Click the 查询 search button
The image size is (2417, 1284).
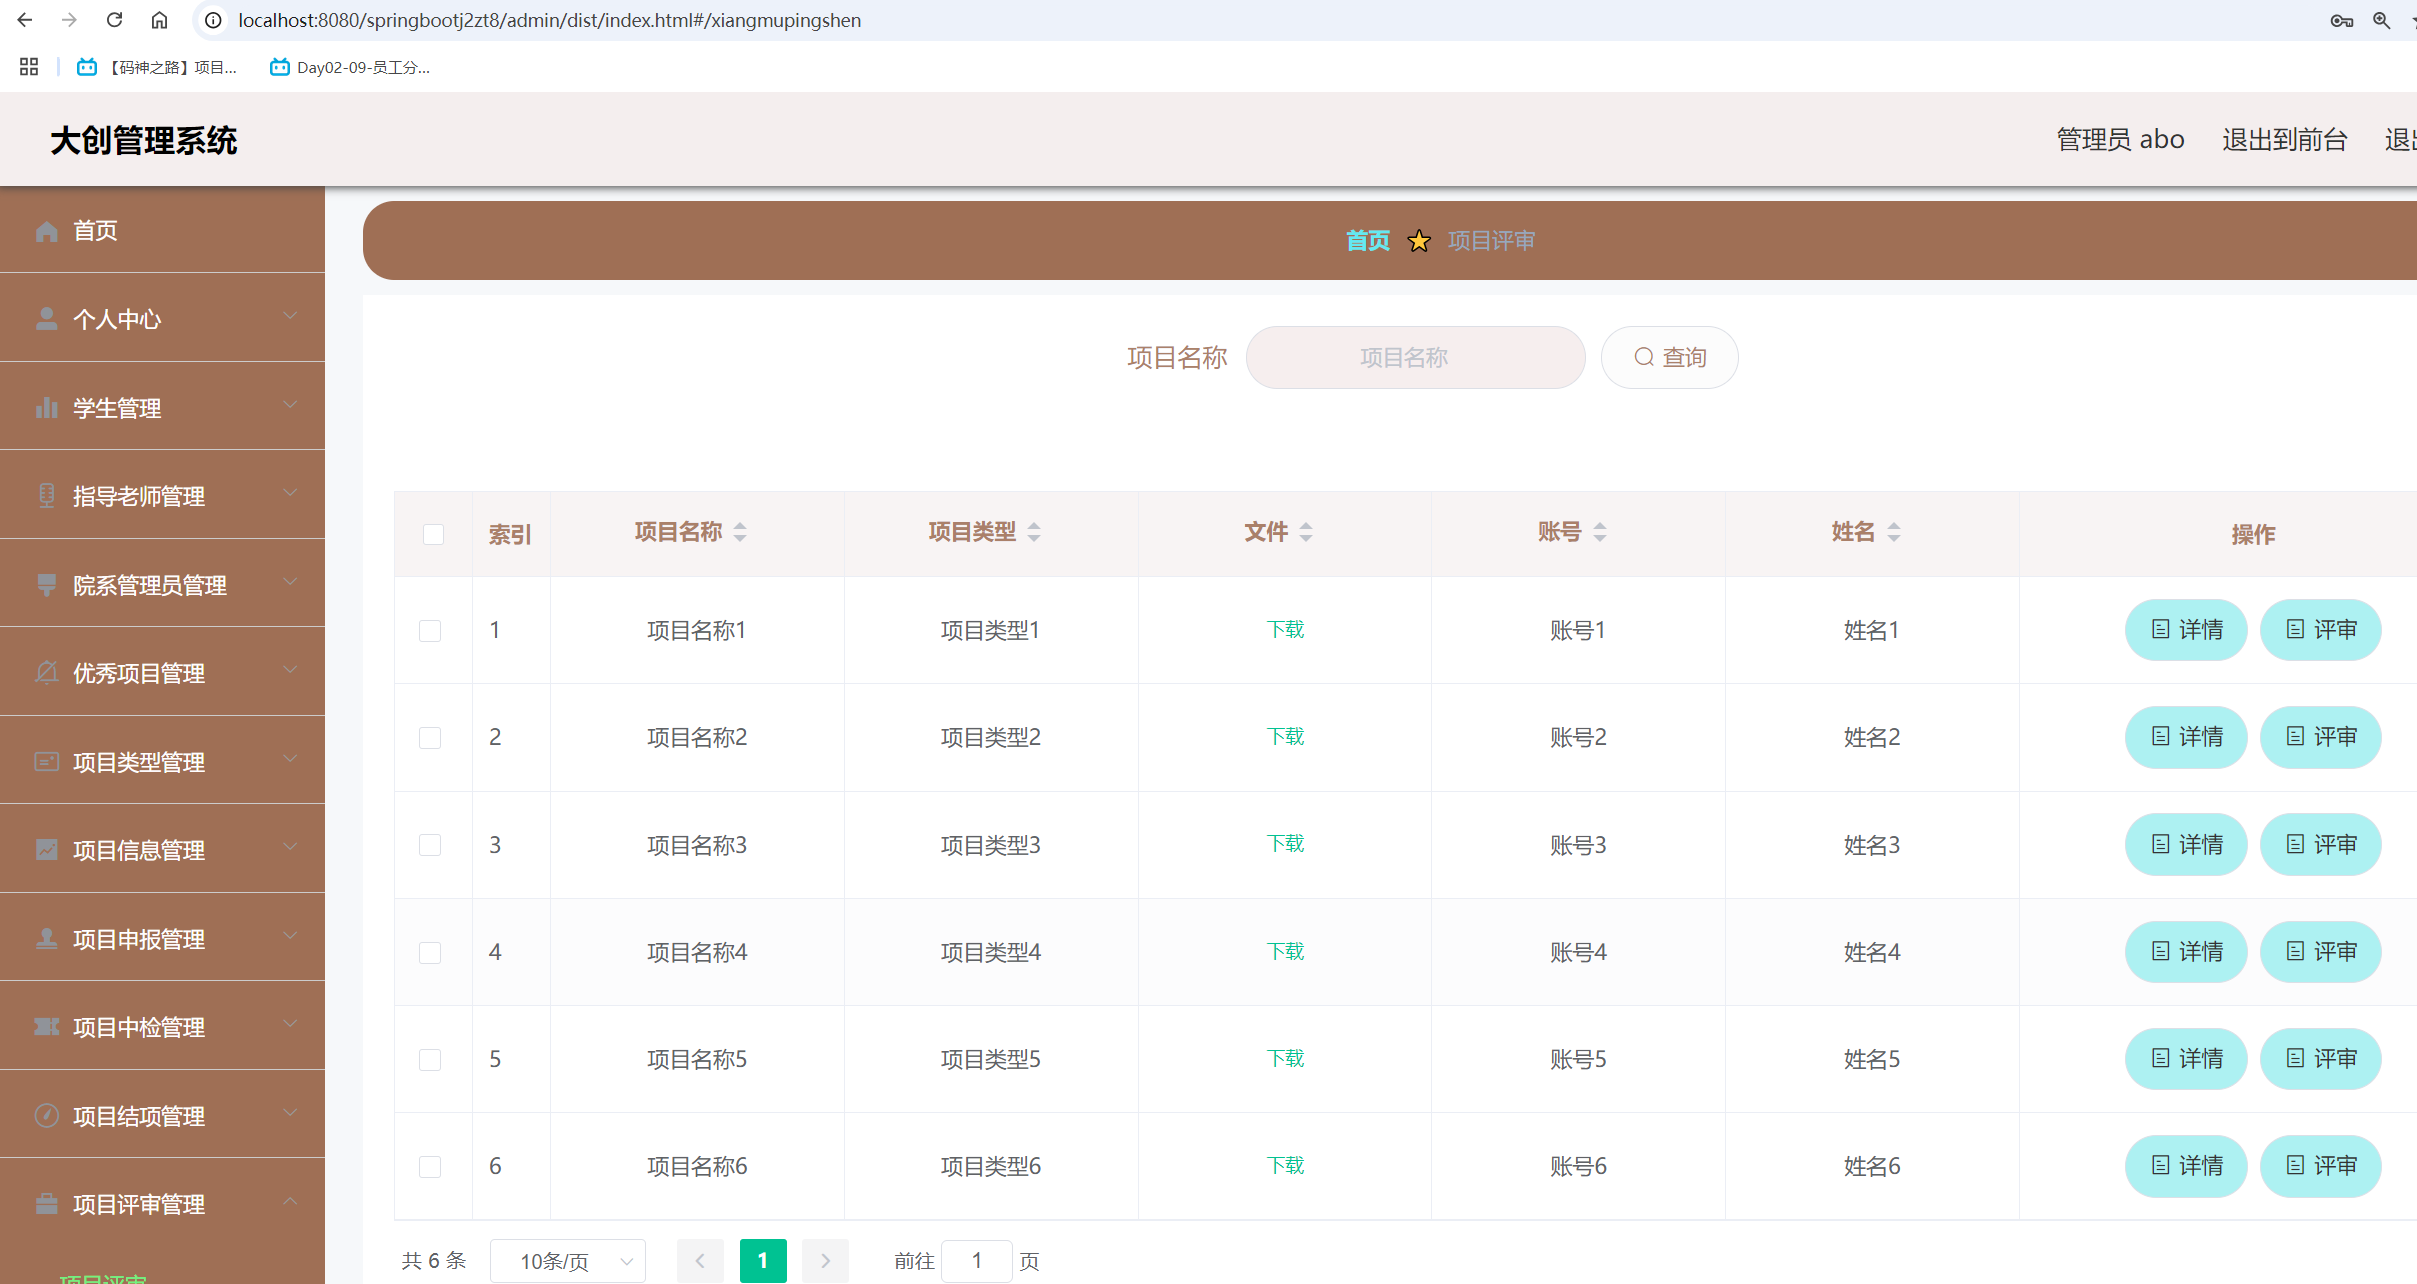tap(1669, 357)
